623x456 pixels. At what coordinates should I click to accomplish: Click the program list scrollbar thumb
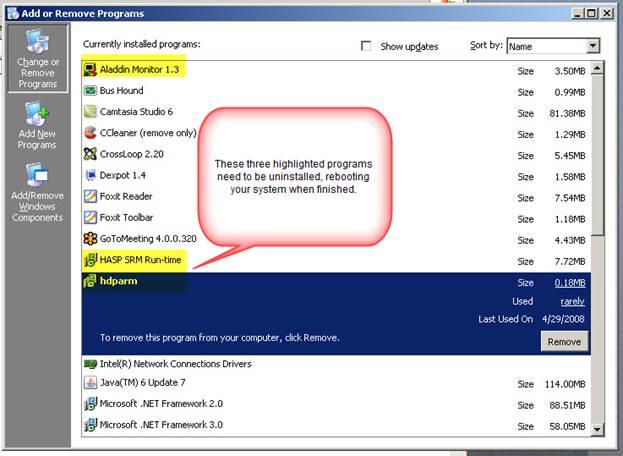click(597, 155)
